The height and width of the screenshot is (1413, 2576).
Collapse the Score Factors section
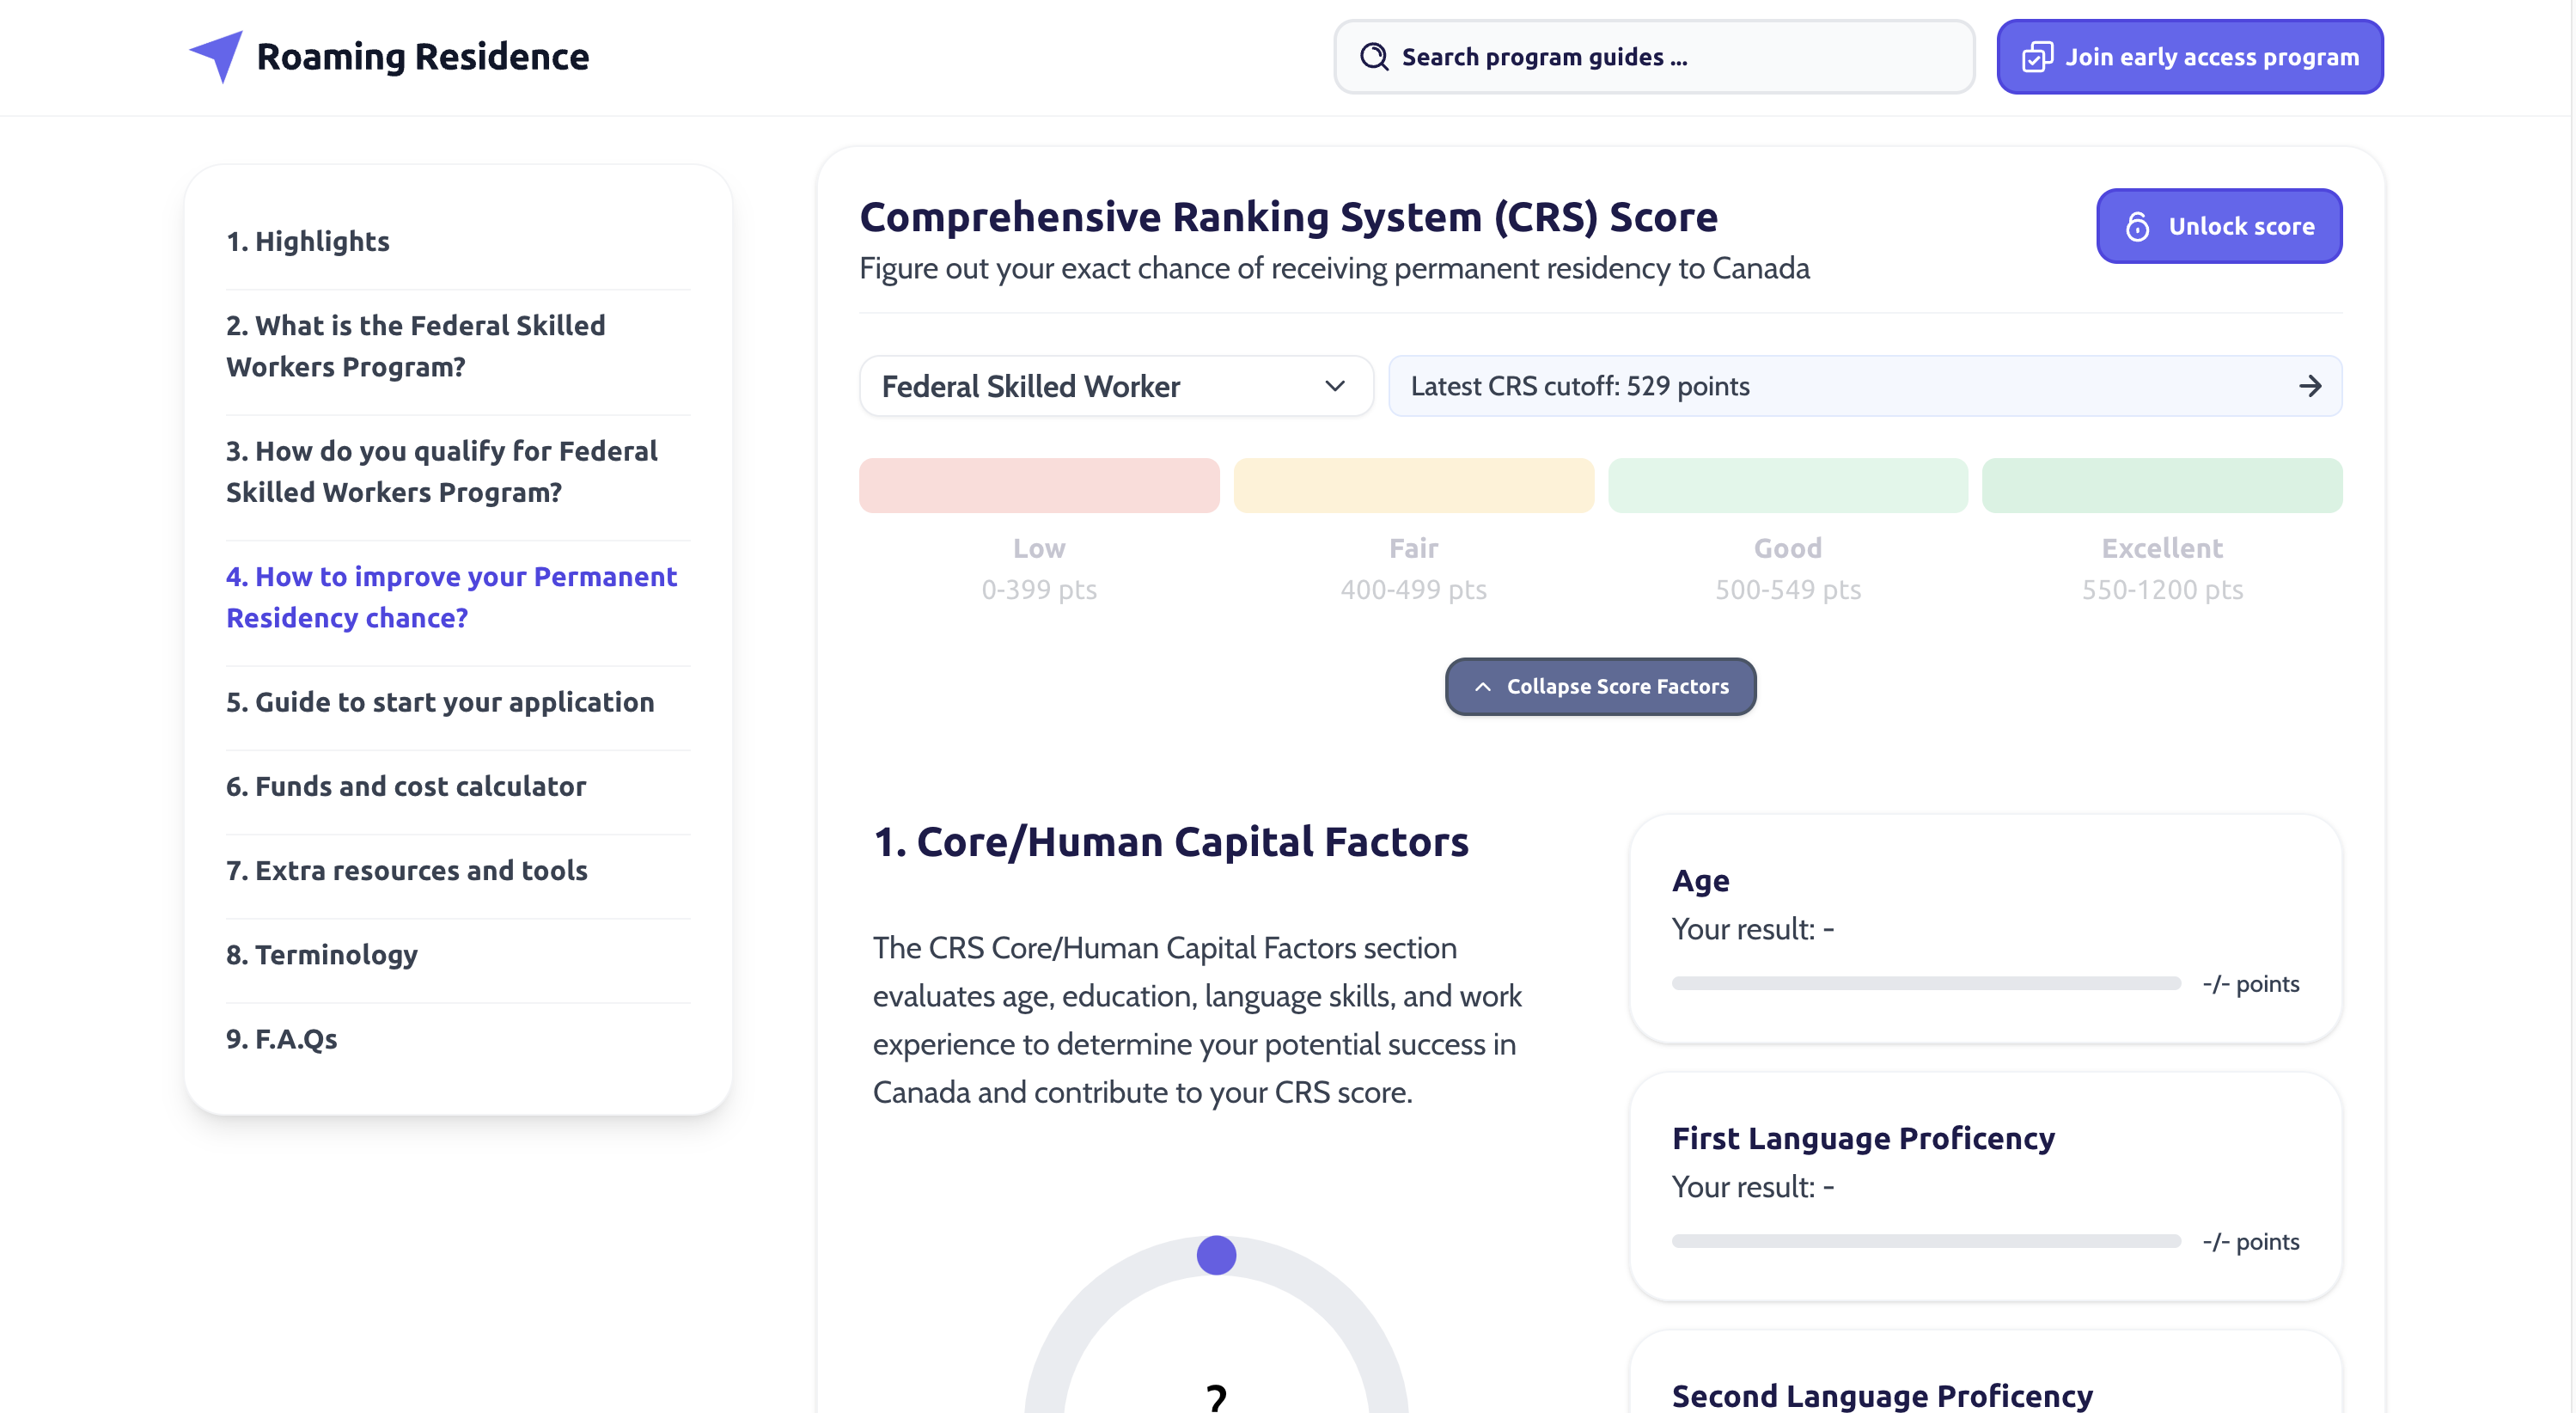pos(1600,687)
